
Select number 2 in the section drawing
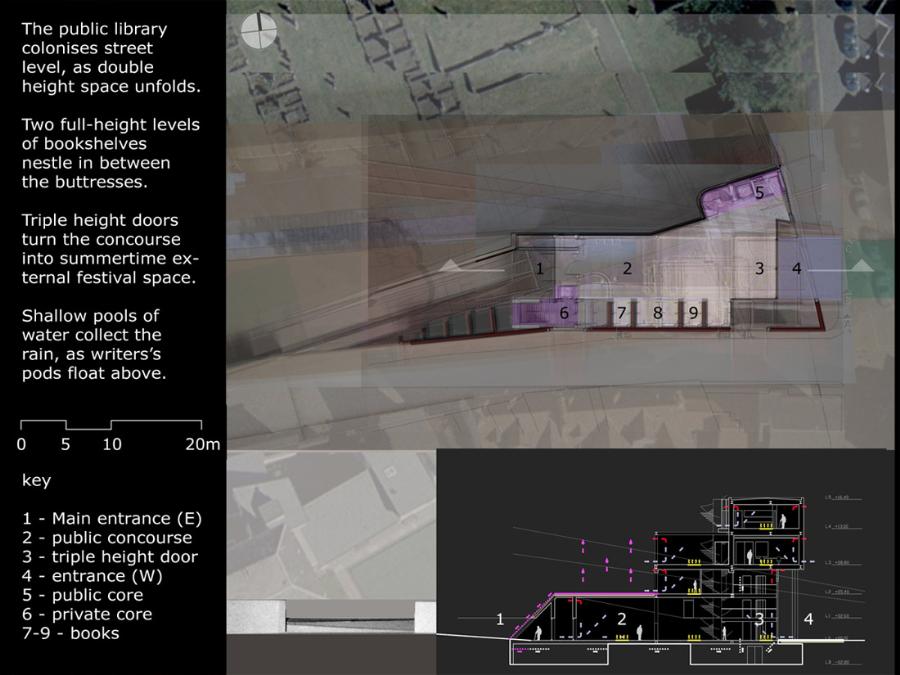(621, 619)
